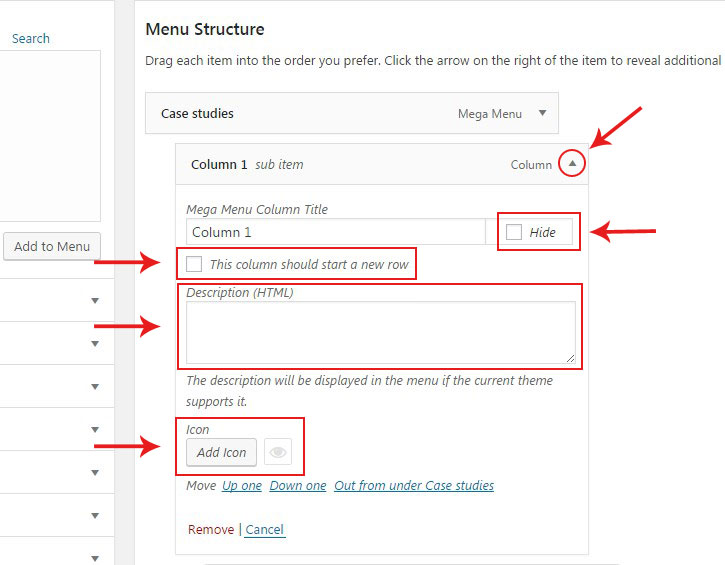Screen dimensions: 725x565
Task: Tick the Hide checkbox
Action: (x=514, y=232)
